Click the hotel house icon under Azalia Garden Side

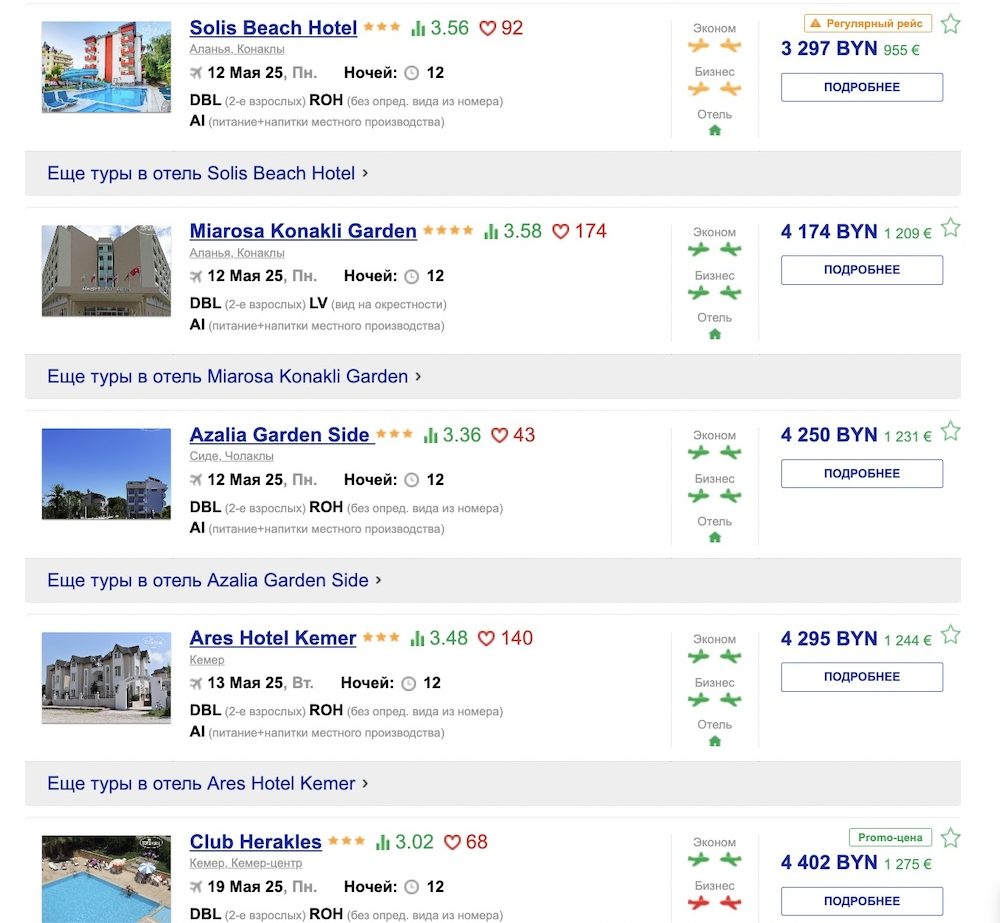[x=714, y=537]
